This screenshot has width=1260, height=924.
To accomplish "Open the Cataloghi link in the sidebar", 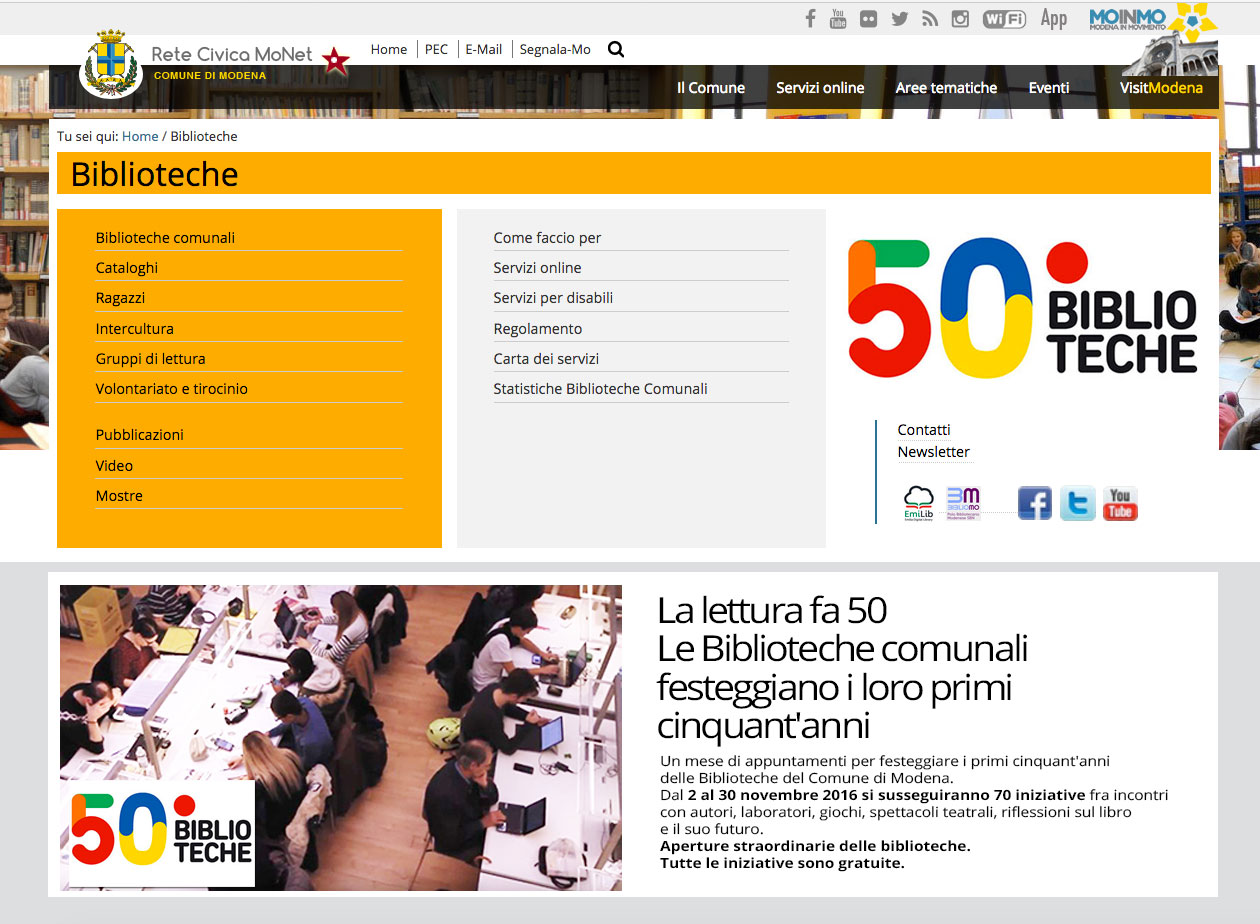I will 126,268.
